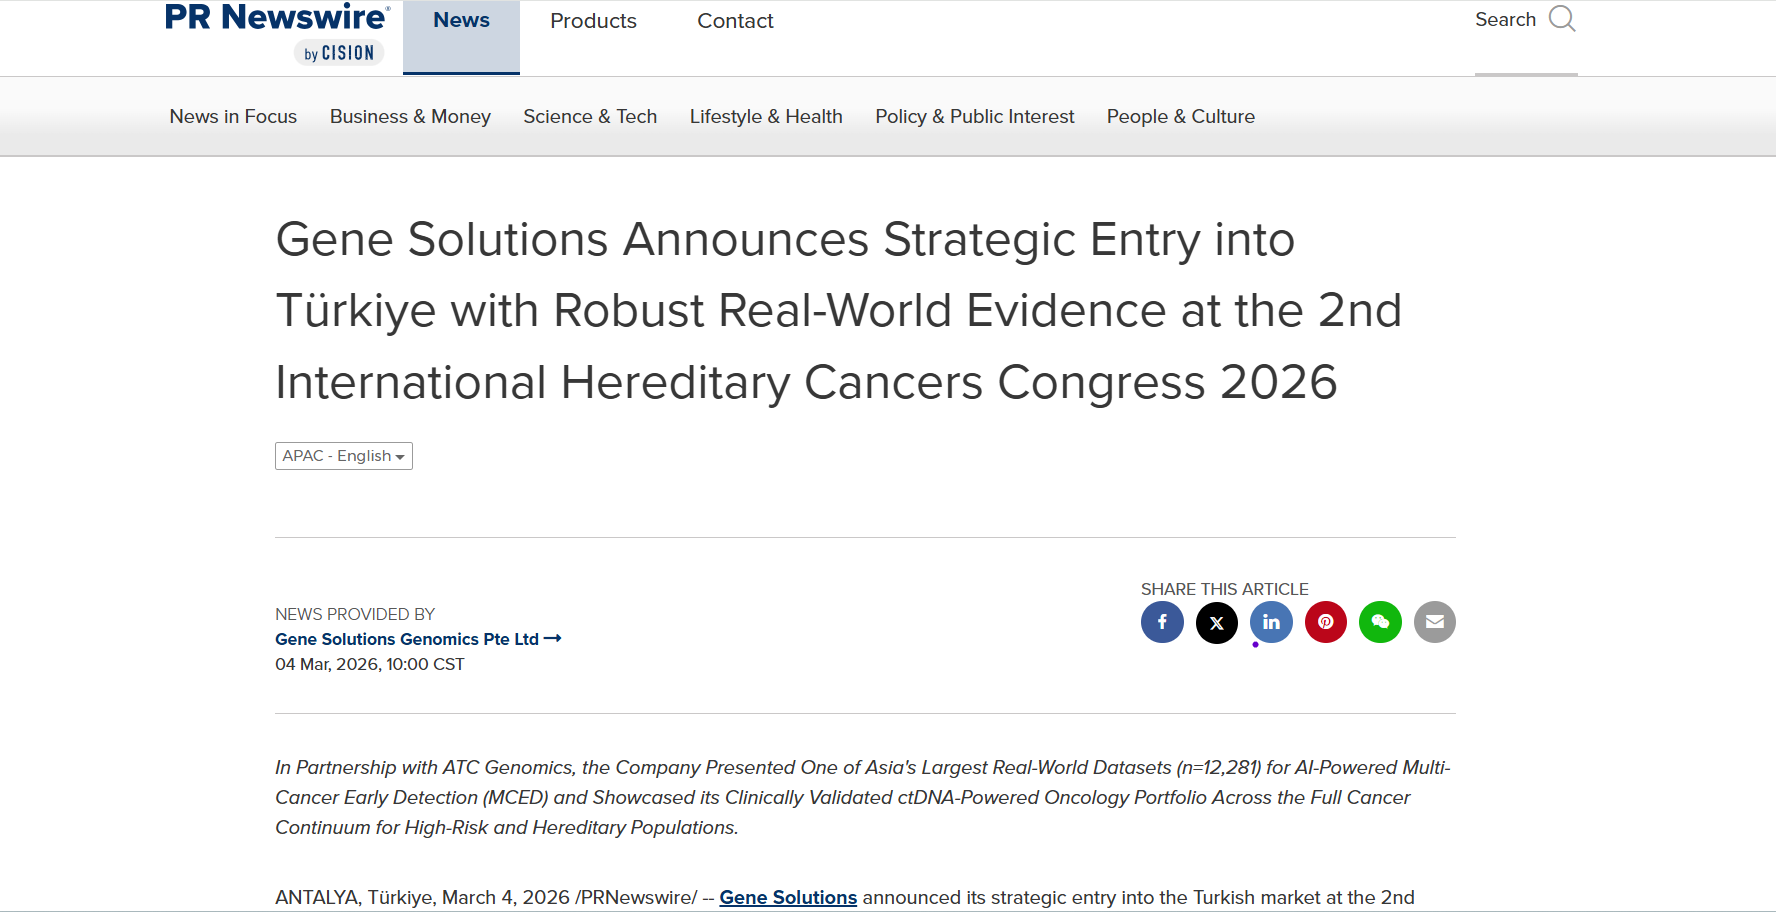Open Business & Money category
The width and height of the screenshot is (1776, 912).
[x=410, y=117]
